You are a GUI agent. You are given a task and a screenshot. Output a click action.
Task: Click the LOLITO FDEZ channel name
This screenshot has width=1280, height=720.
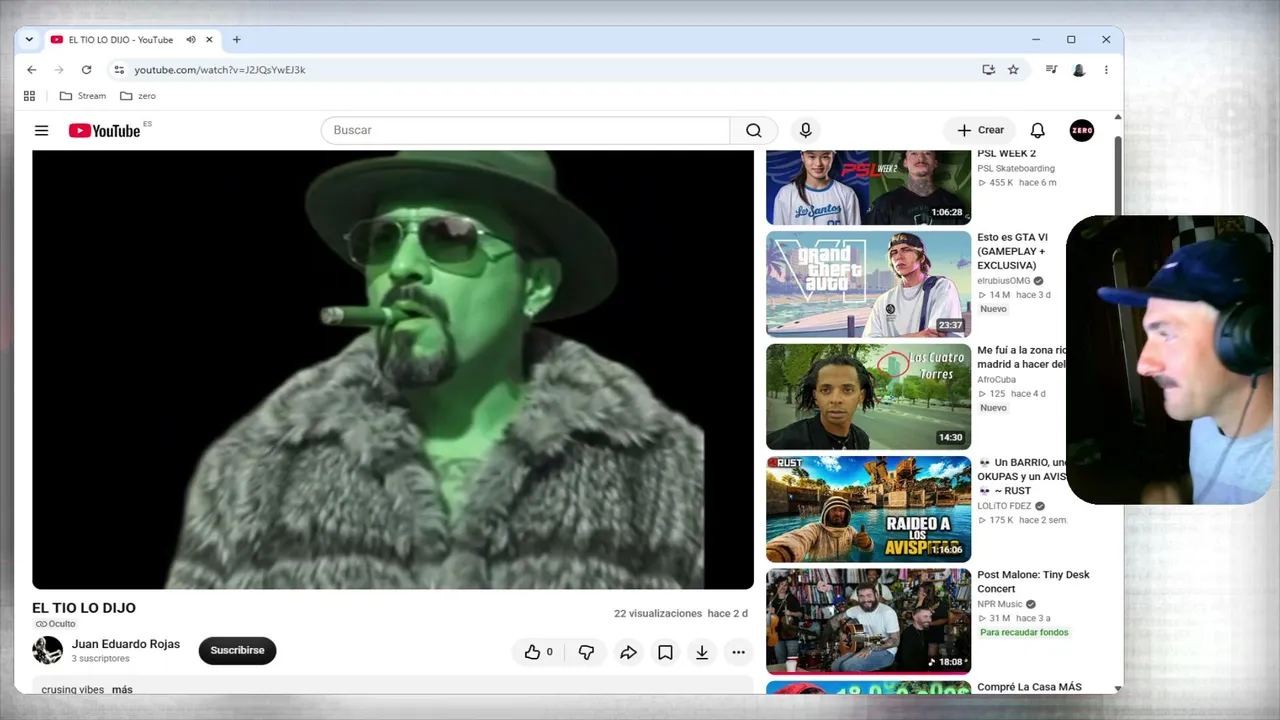[1004, 506]
